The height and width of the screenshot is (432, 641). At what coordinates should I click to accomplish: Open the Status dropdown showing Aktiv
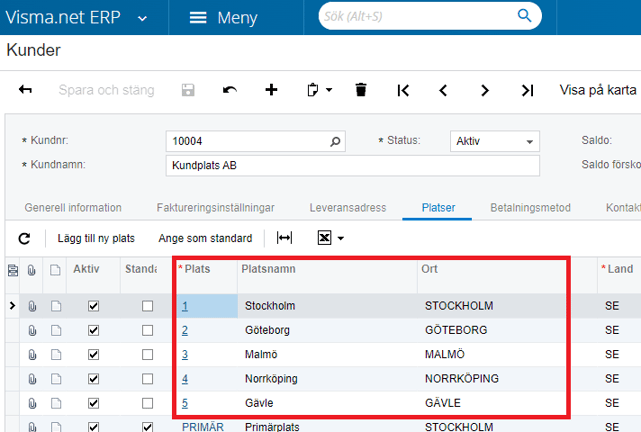pos(495,141)
